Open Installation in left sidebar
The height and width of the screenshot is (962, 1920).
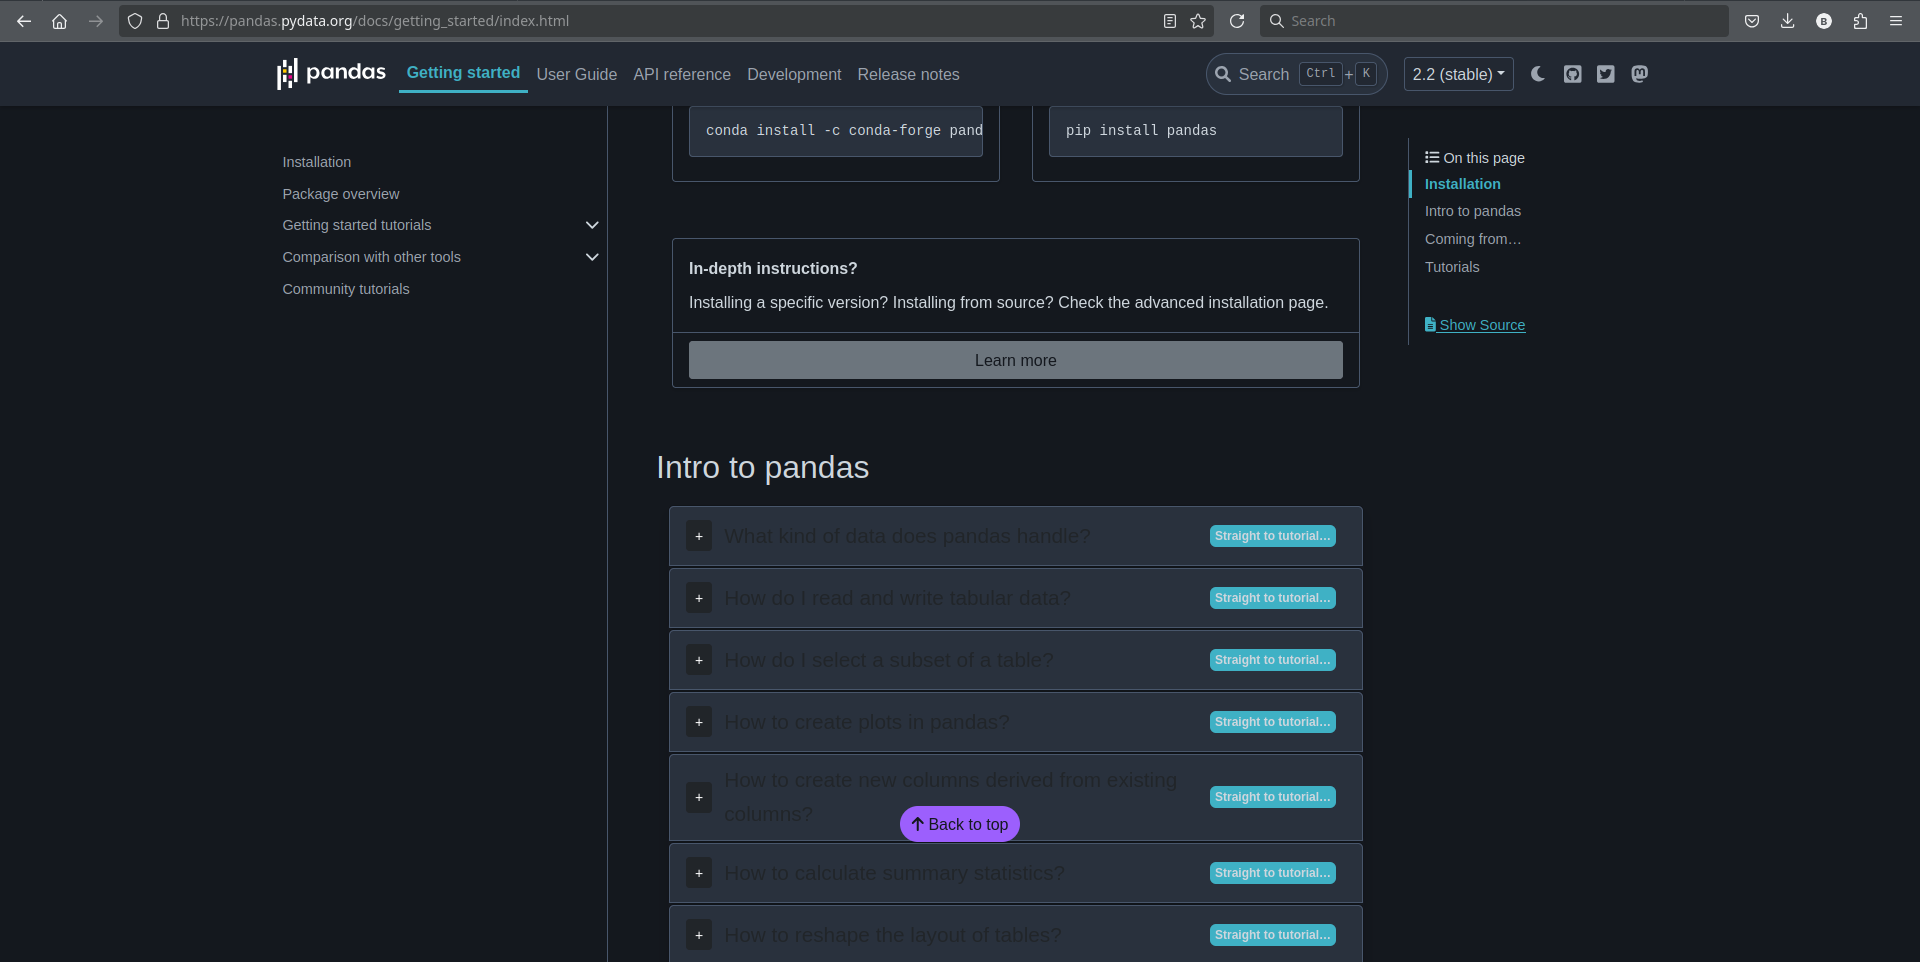[x=317, y=162]
